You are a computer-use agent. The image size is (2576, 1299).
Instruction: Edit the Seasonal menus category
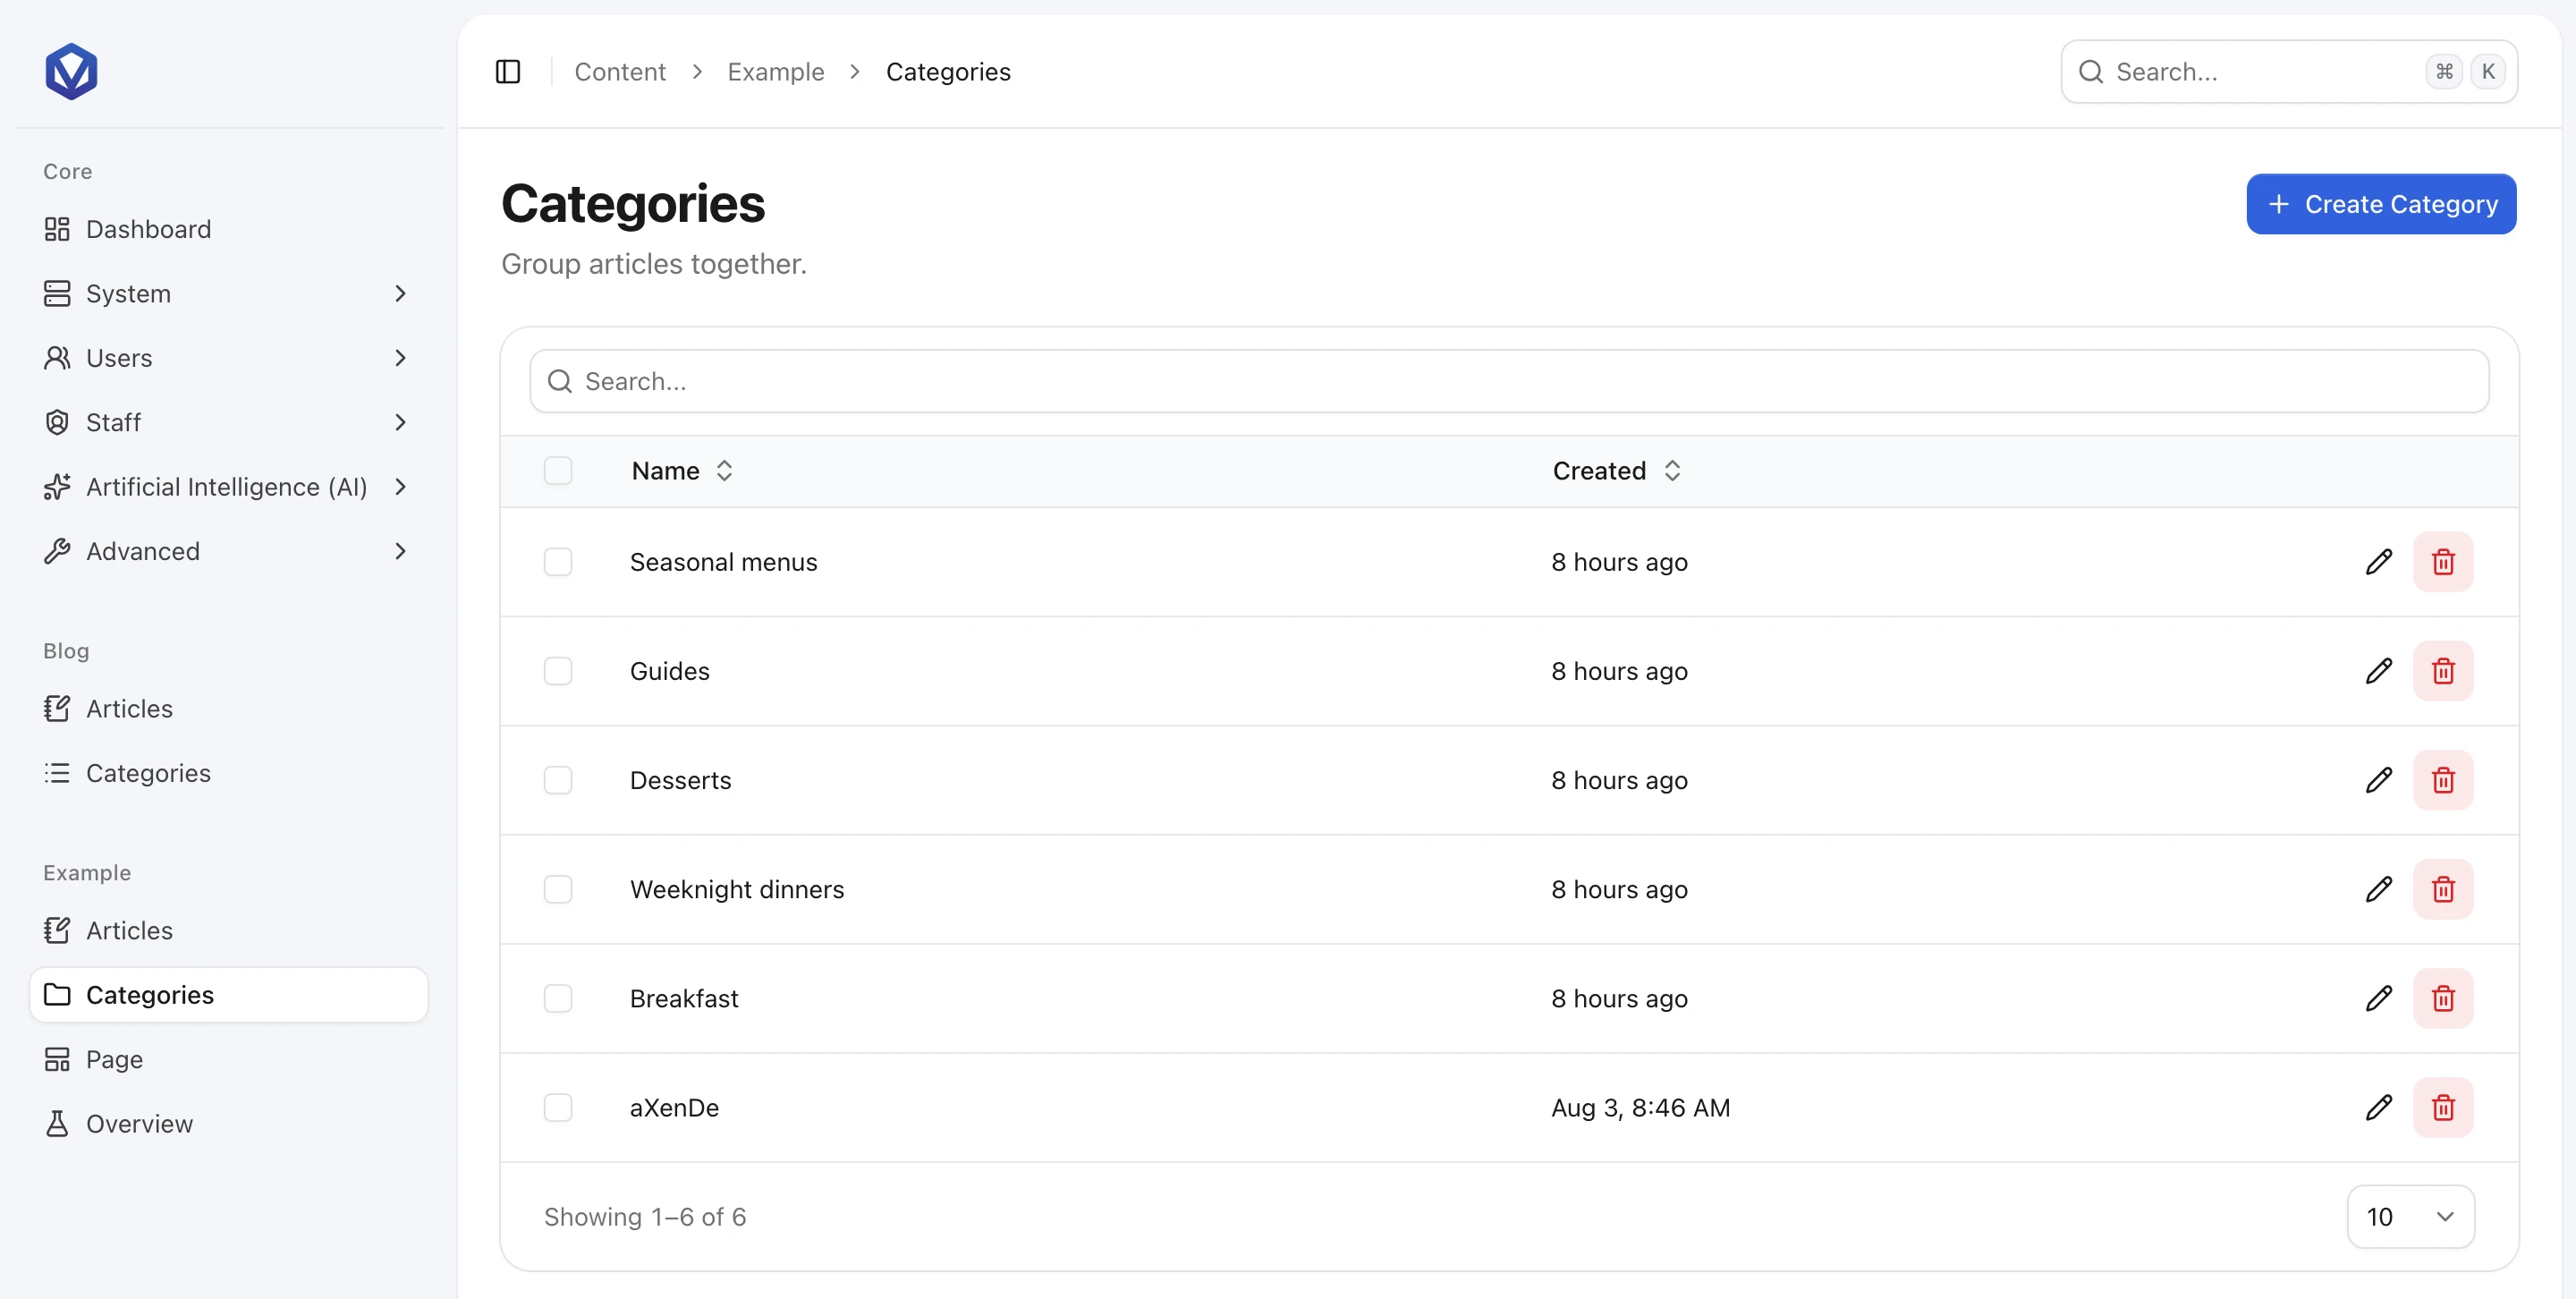tap(2379, 562)
